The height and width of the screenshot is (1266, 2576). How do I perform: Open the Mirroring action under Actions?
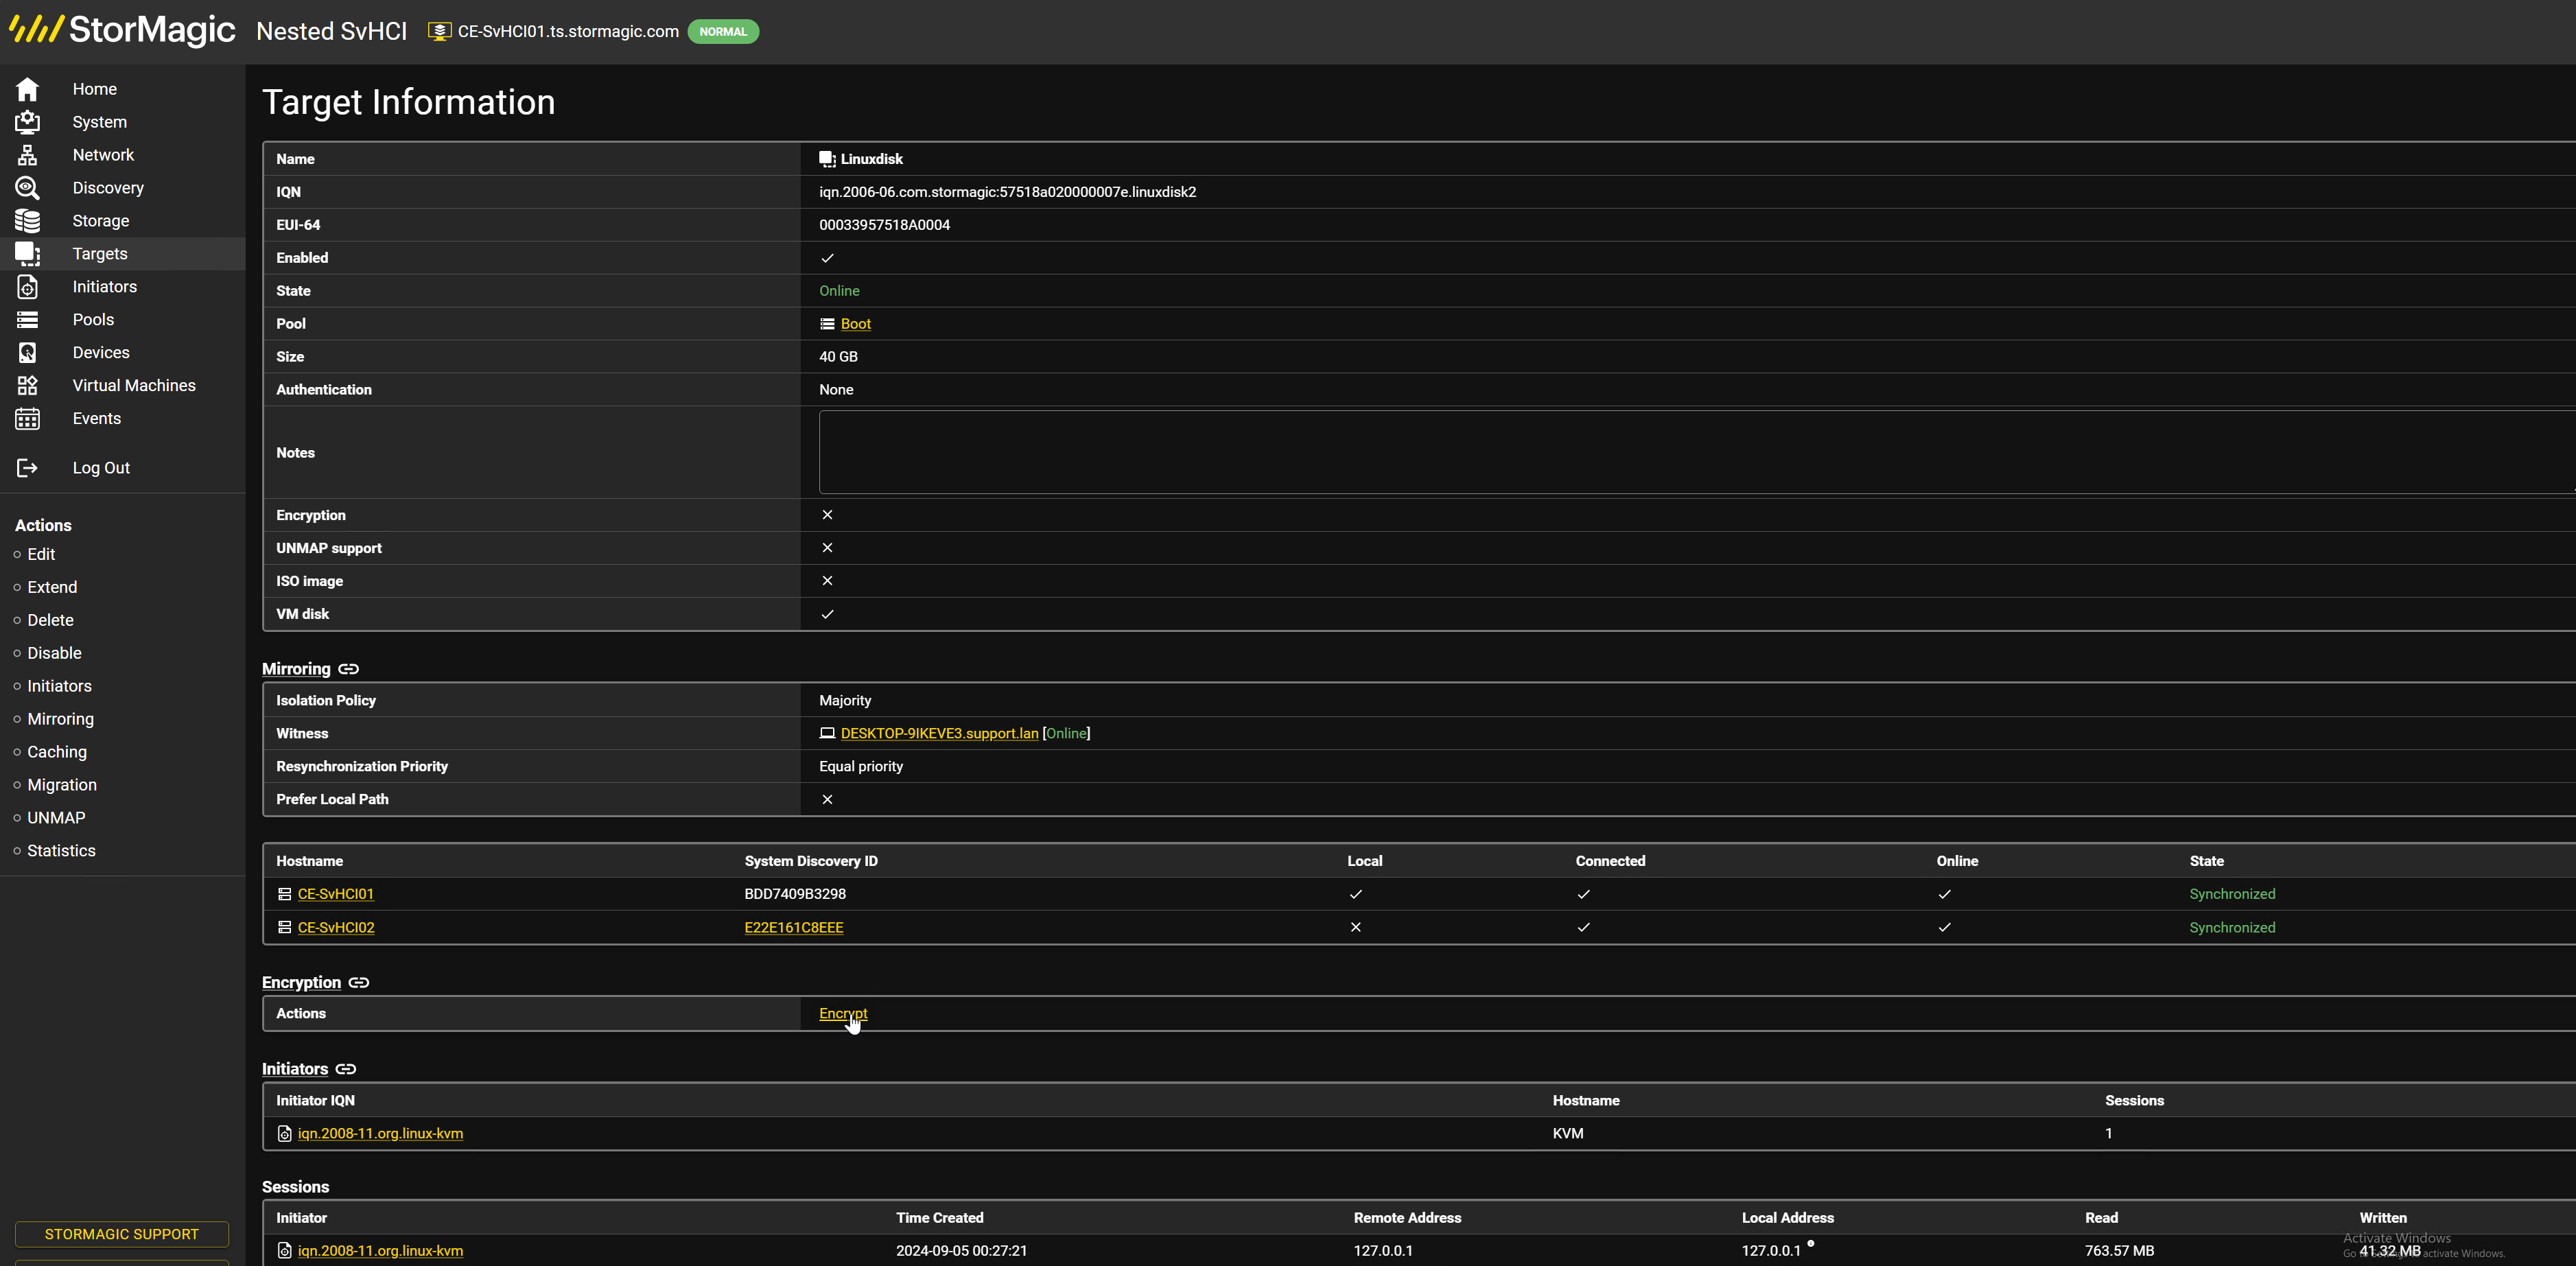pyautogui.click(x=60, y=719)
